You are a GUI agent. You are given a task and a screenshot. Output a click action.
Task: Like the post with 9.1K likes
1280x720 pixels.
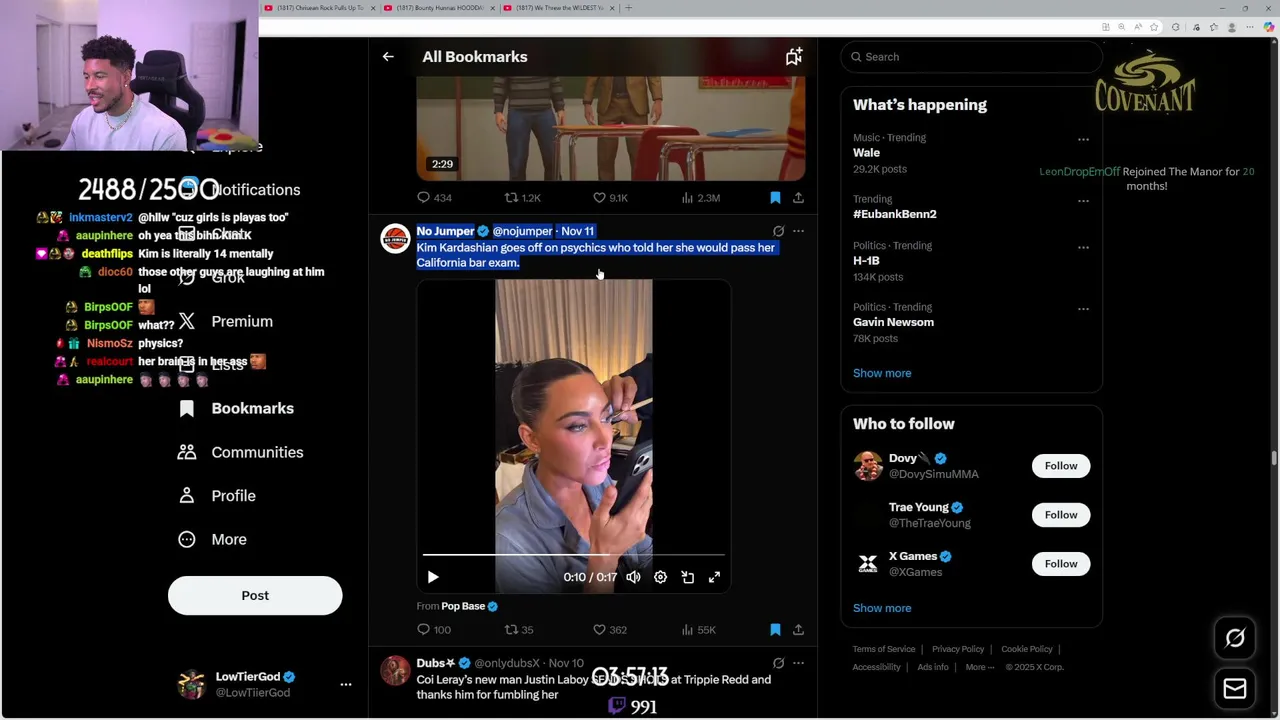610,198
